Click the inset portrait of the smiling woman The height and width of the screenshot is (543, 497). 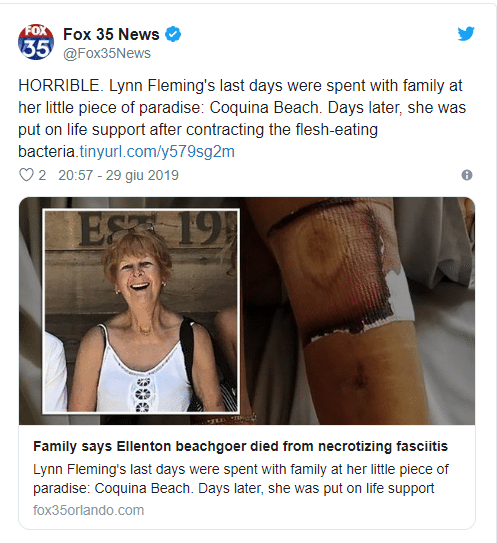(141, 311)
